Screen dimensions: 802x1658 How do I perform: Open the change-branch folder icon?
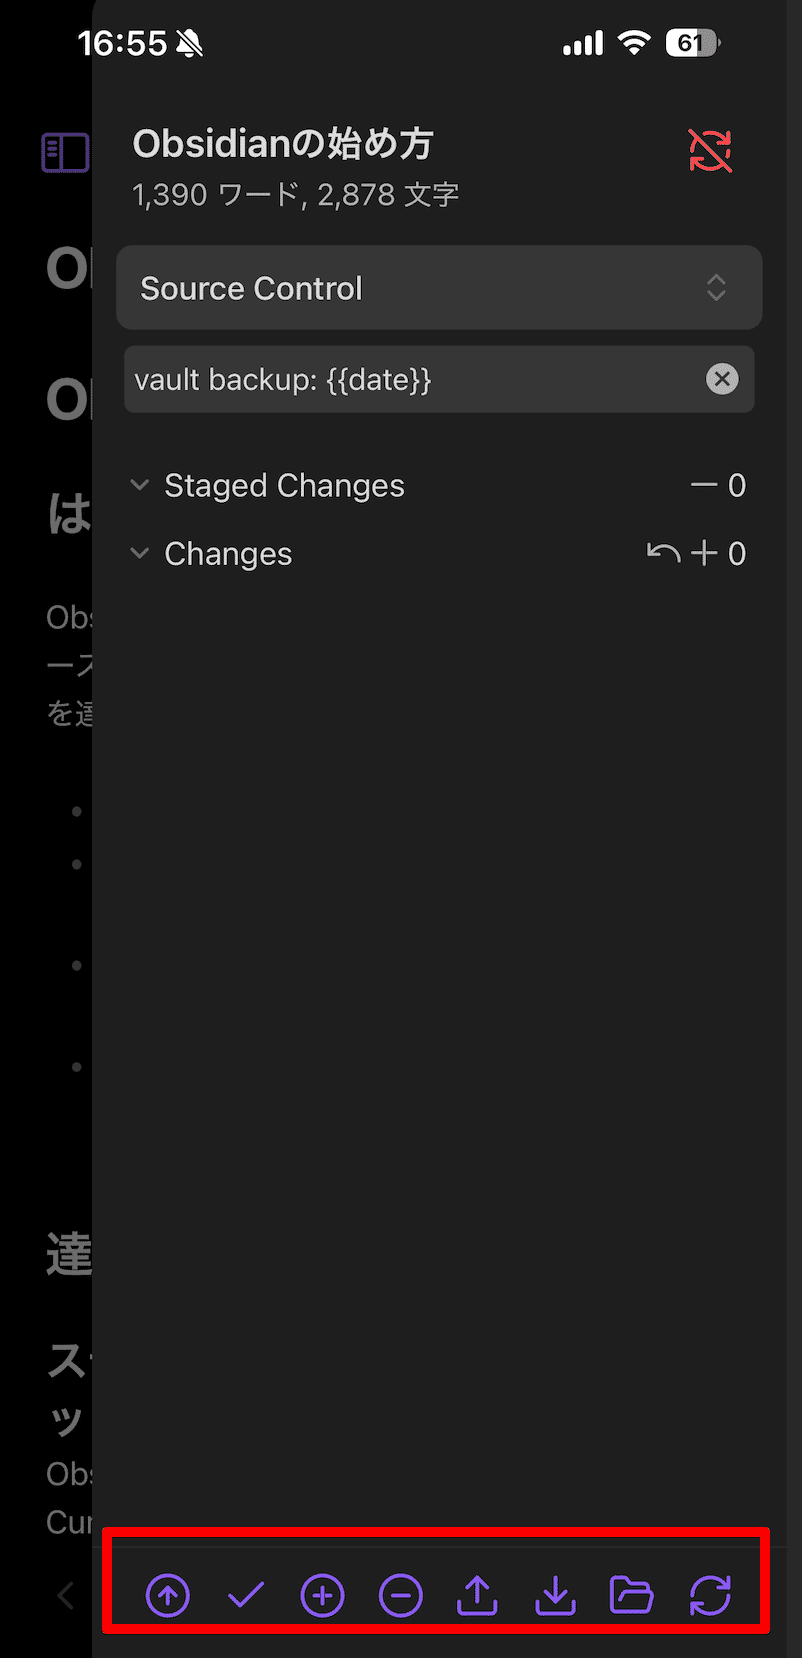point(632,1595)
